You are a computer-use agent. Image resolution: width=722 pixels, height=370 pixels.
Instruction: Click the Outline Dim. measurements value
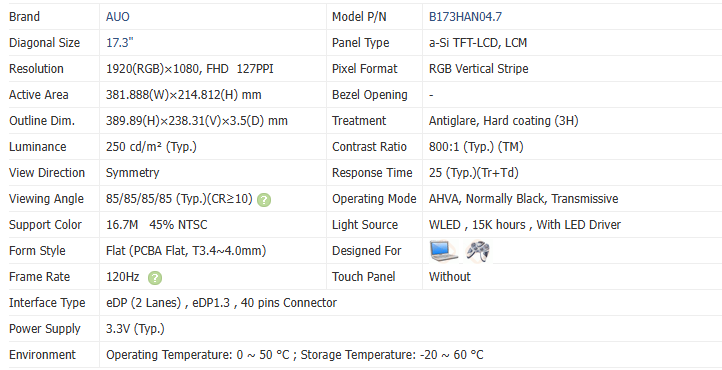(197, 121)
